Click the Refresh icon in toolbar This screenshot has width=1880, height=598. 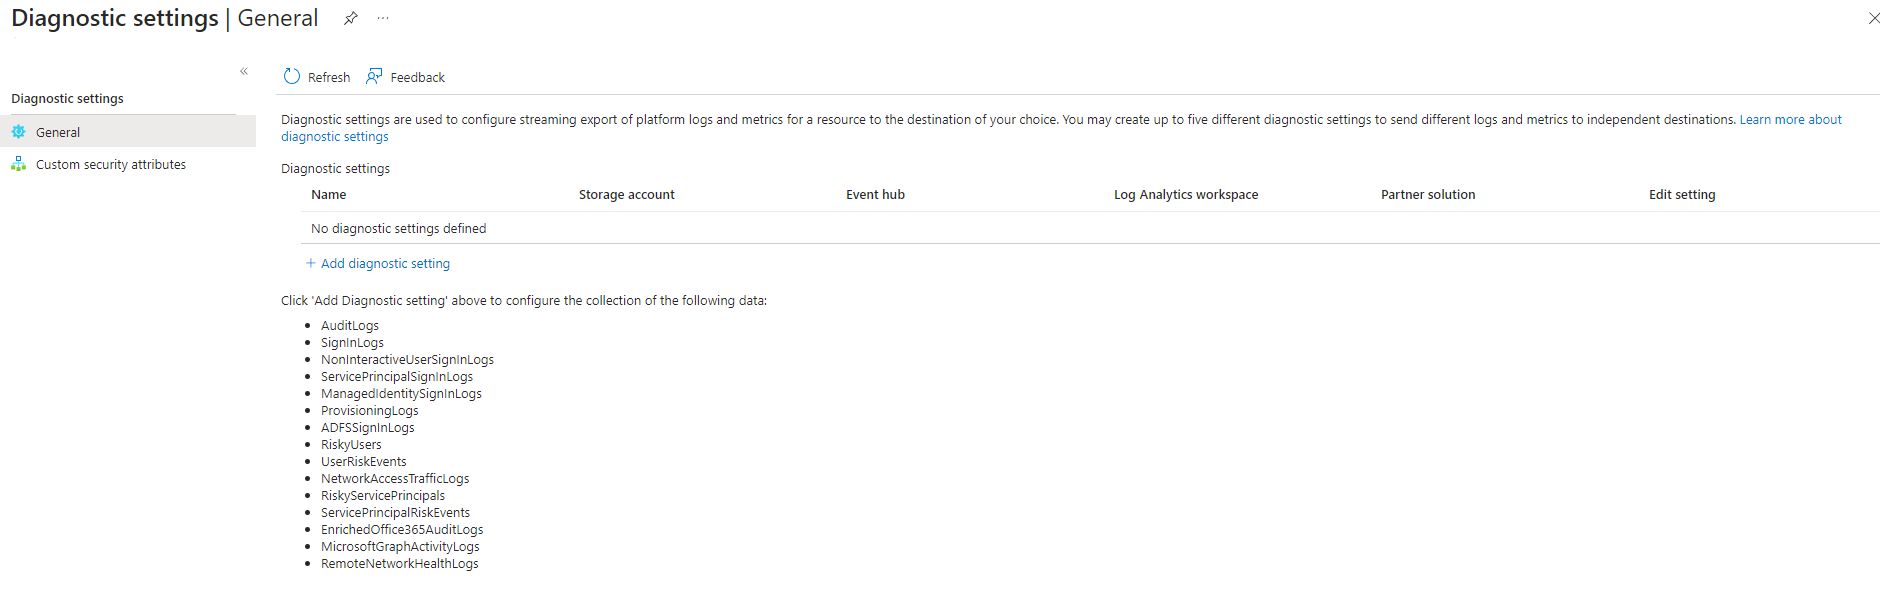pos(292,77)
